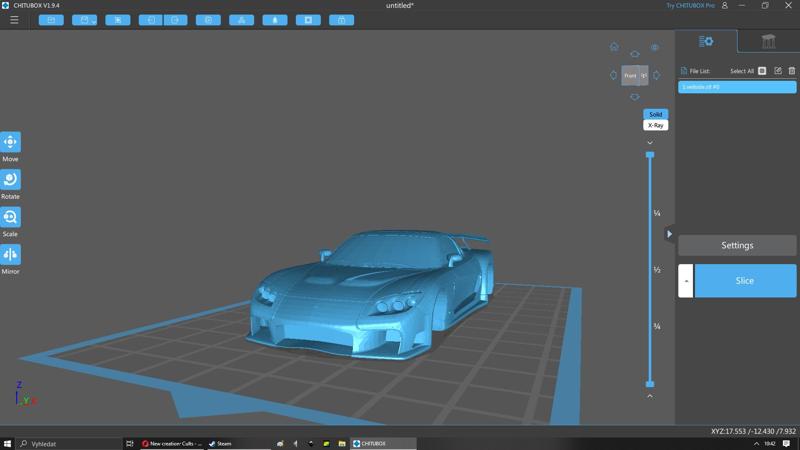Viewport: 800px width, 450px height.
Task: Switch to Opera New creation taskbar window
Action: pyautogui.click(x=171, y=443)
